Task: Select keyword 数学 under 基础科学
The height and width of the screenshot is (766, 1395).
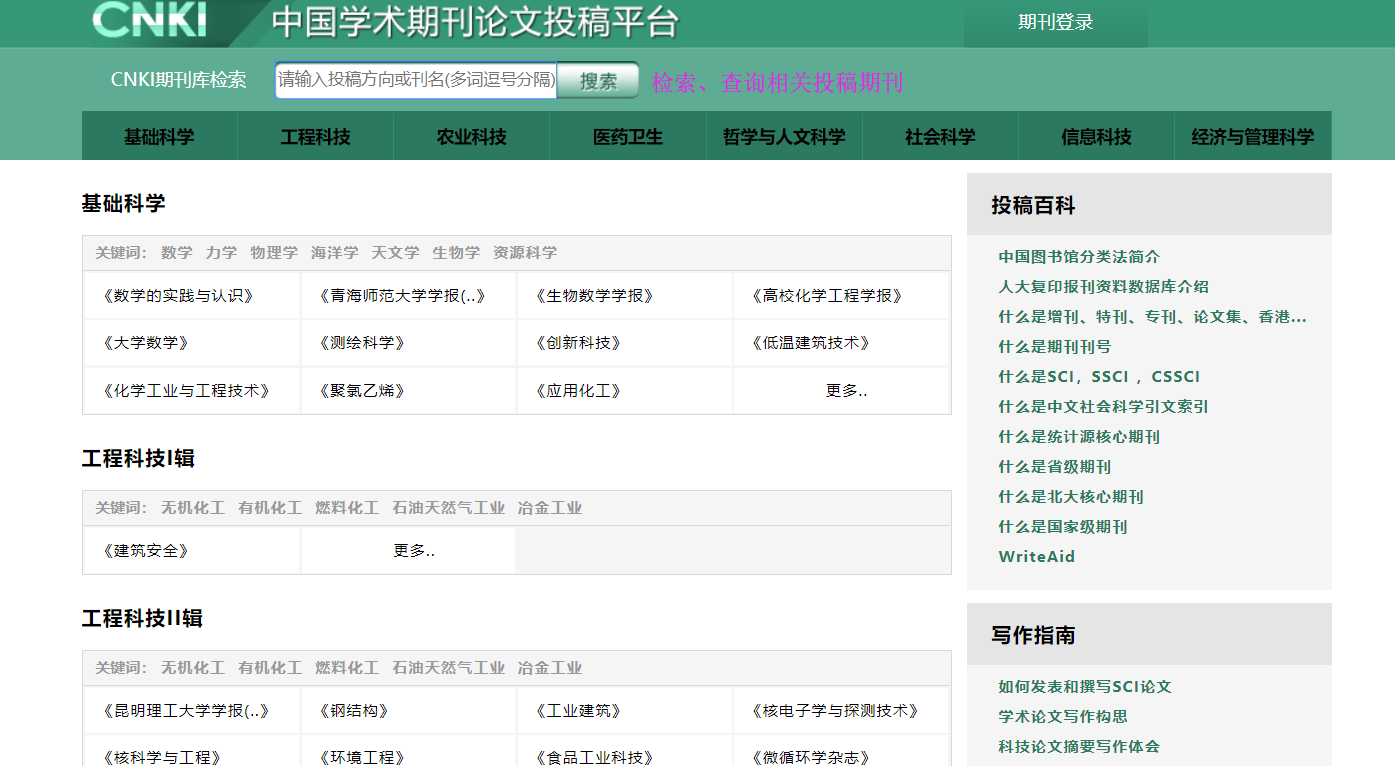Action: (x=177, y=253)
